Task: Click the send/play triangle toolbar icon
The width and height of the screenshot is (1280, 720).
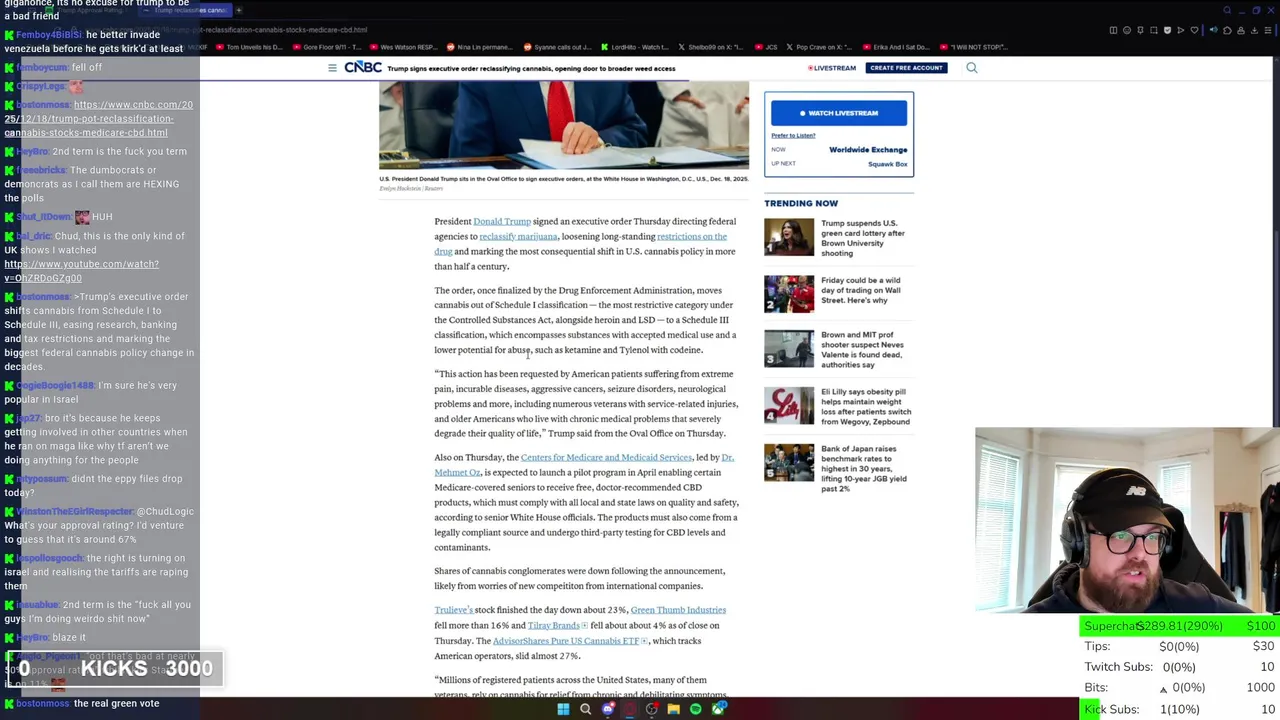Action: pos(1181,30)
